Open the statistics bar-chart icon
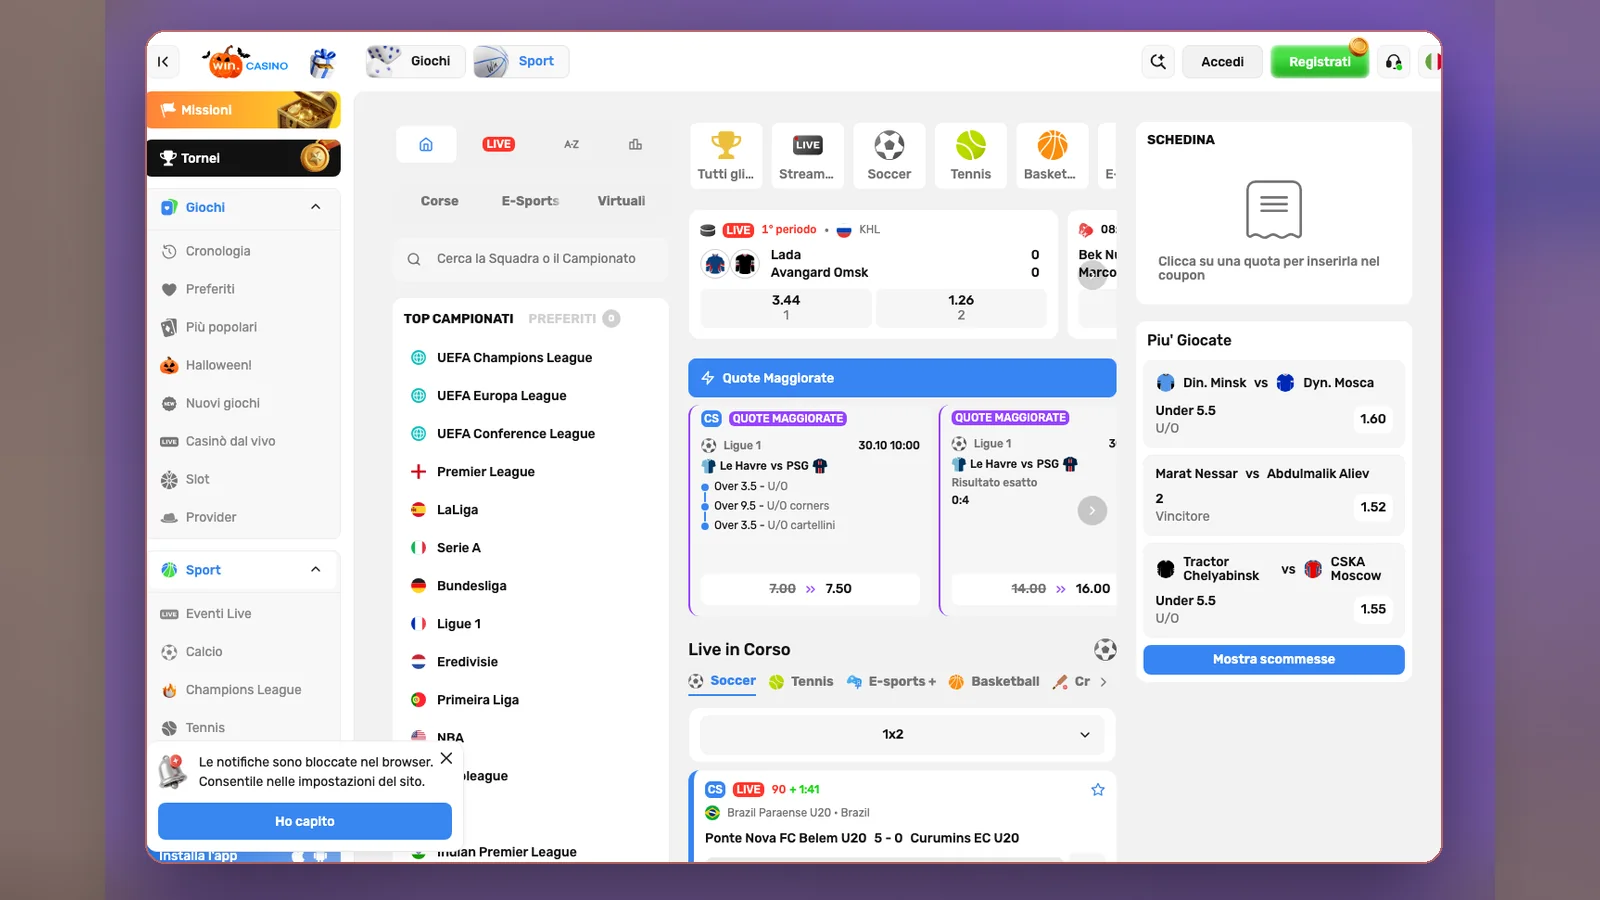Screen dimensions: 1600x900 [635, 145]
